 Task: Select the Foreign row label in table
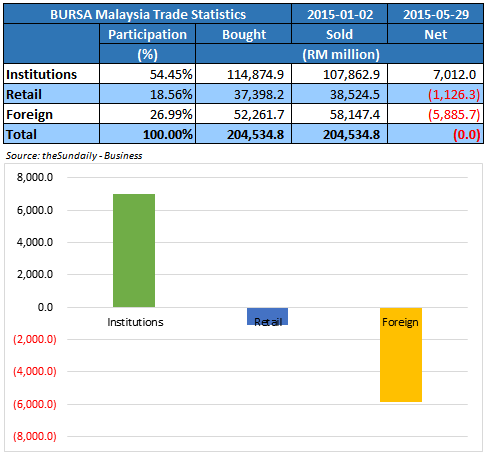51,114
